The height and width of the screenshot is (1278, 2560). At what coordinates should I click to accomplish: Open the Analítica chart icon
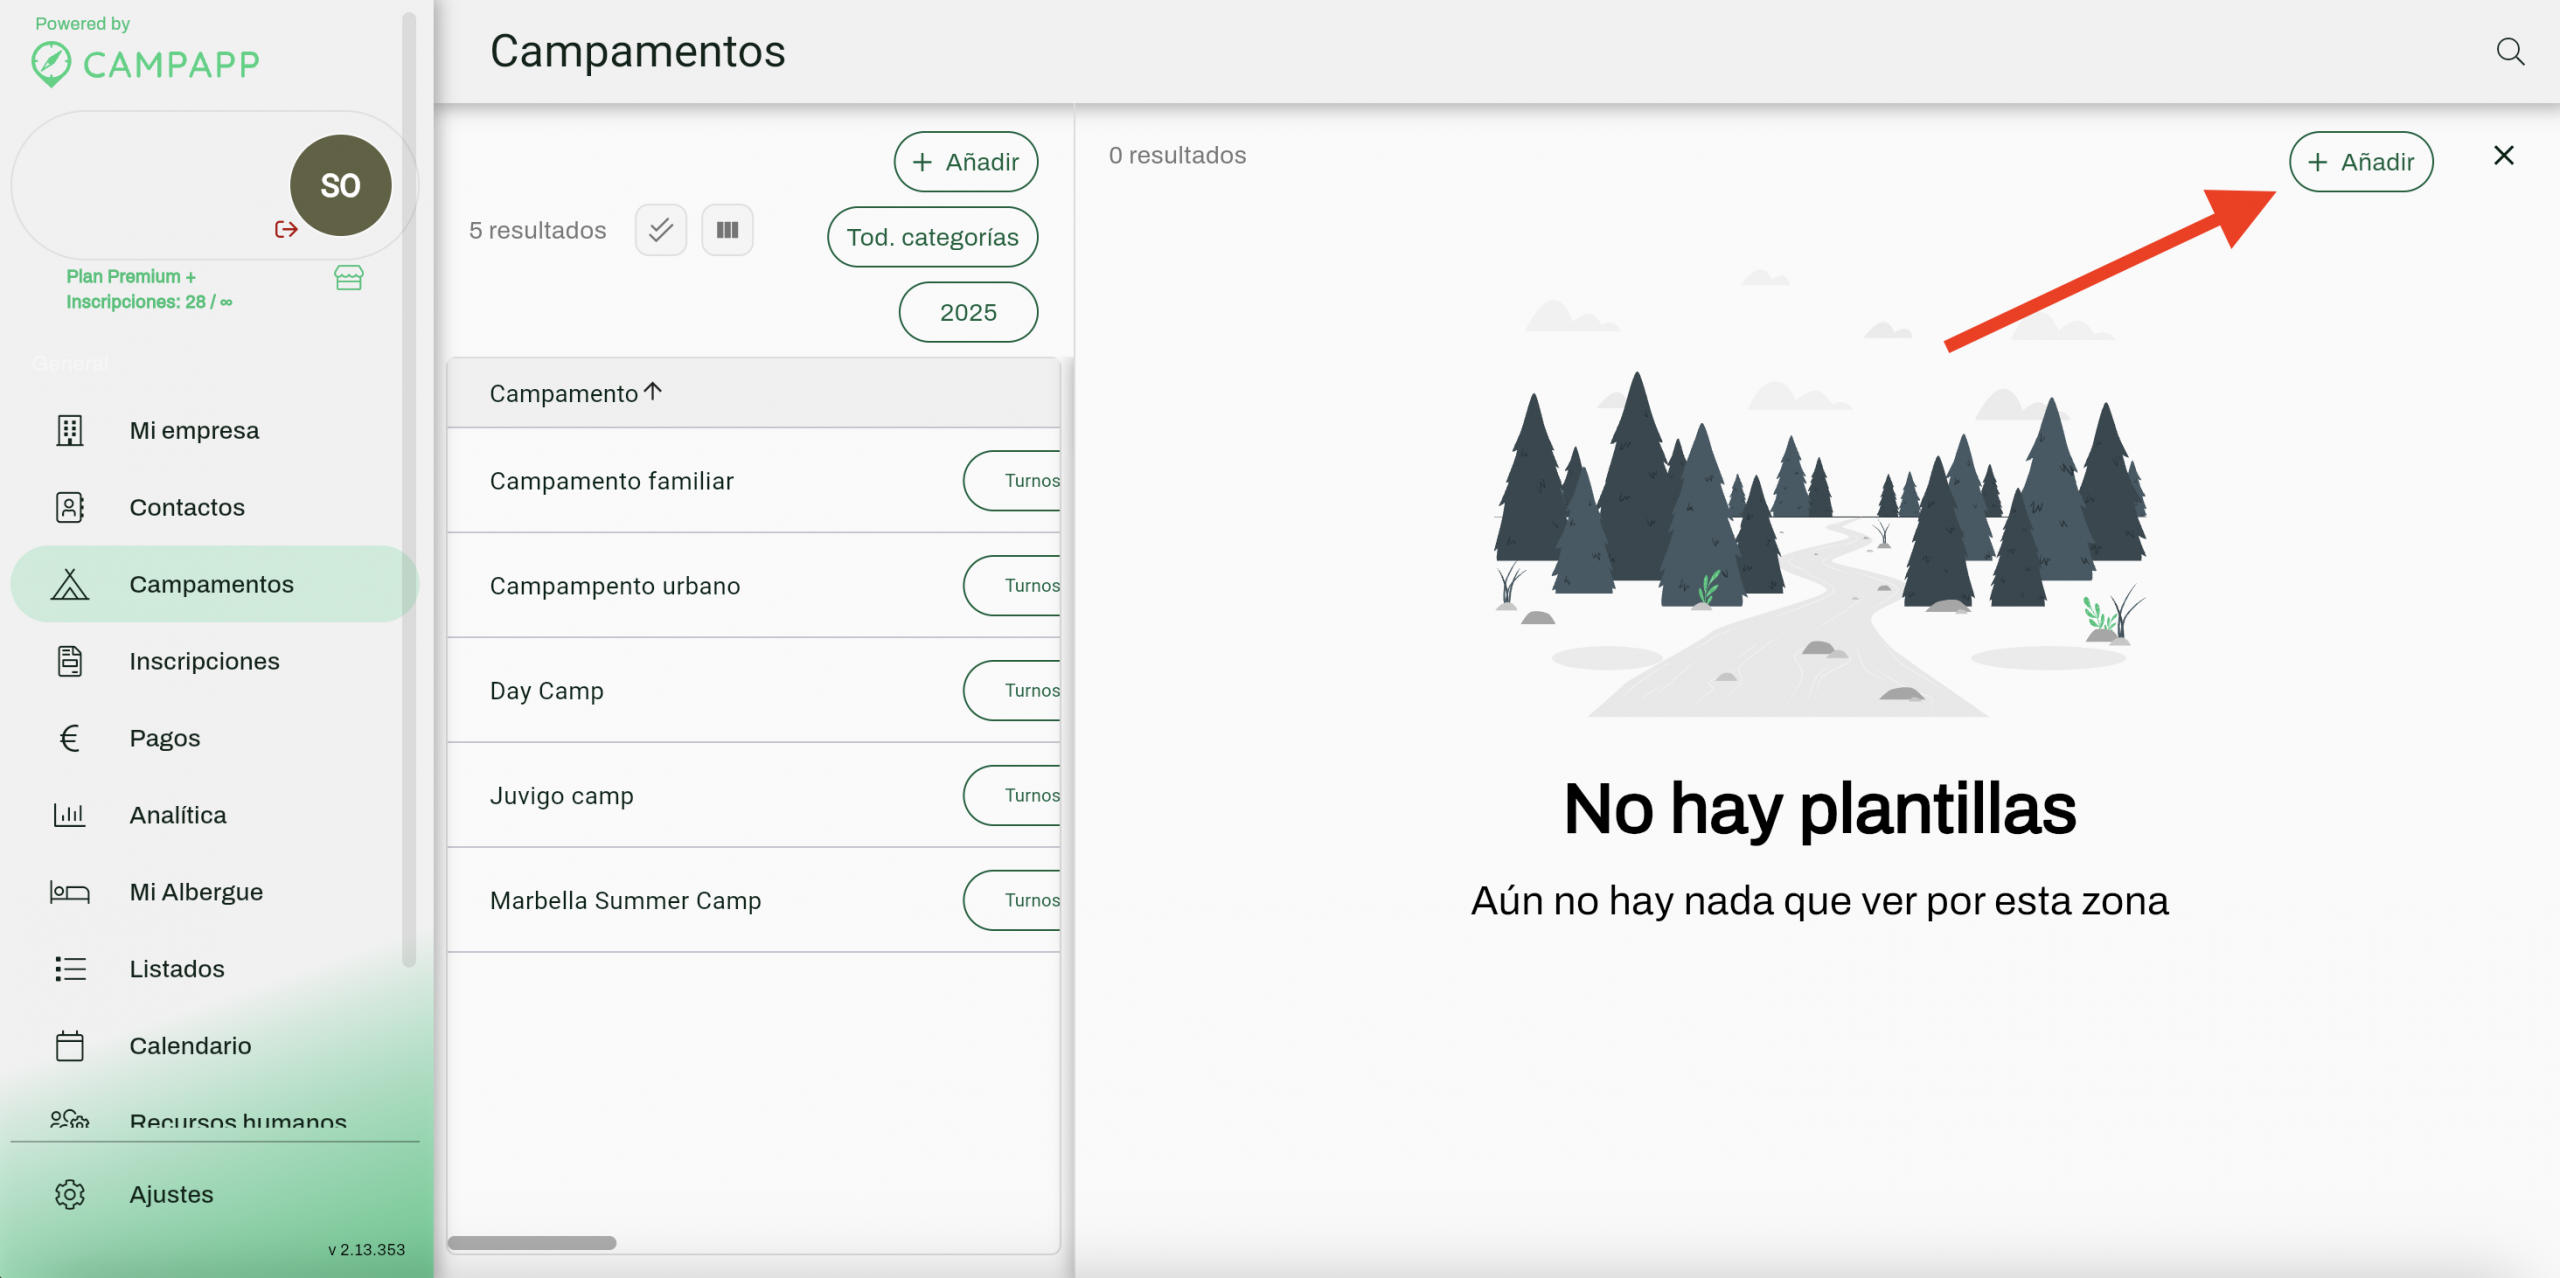(70, 815)
